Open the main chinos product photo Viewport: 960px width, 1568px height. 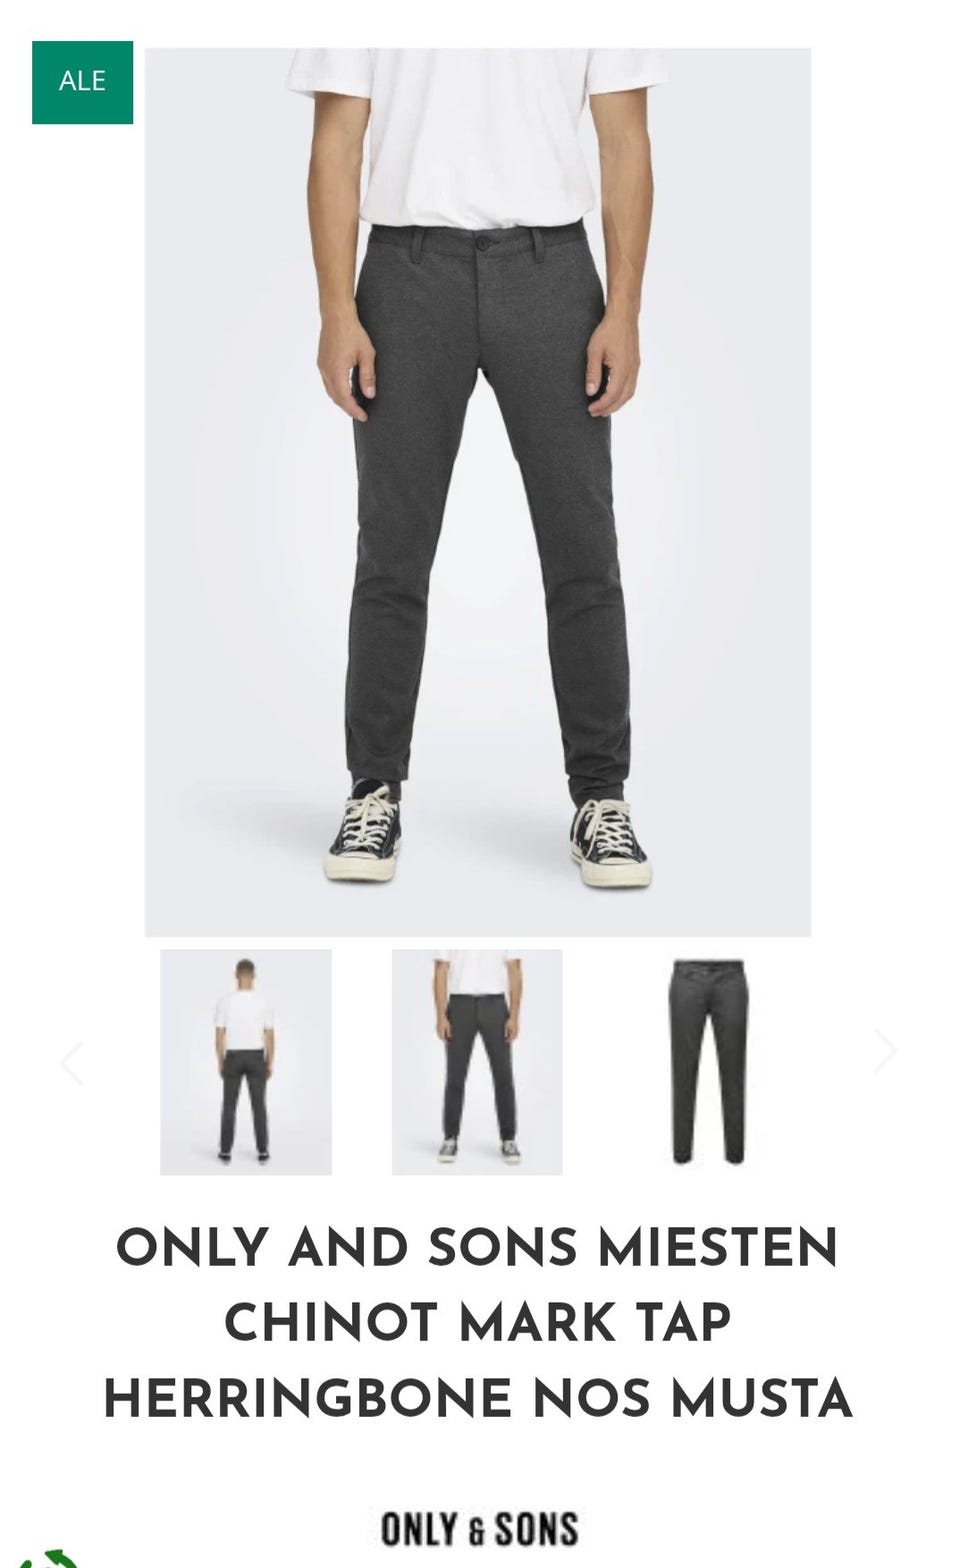pyautogui.click(x=478, y=492)
